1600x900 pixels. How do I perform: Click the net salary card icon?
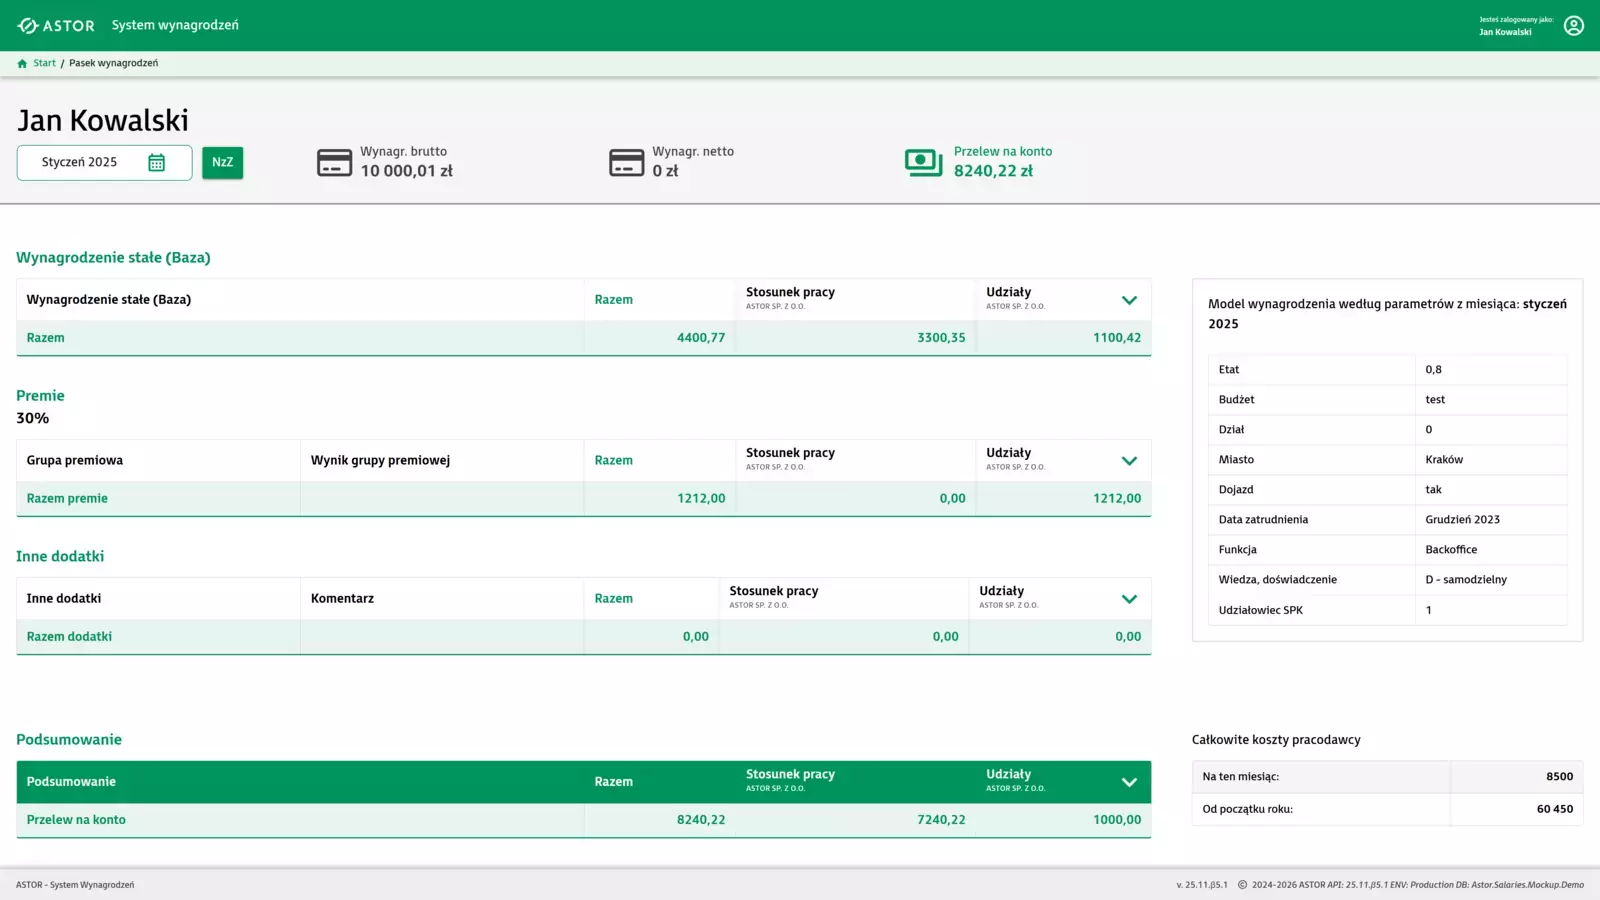coord(626,162)
